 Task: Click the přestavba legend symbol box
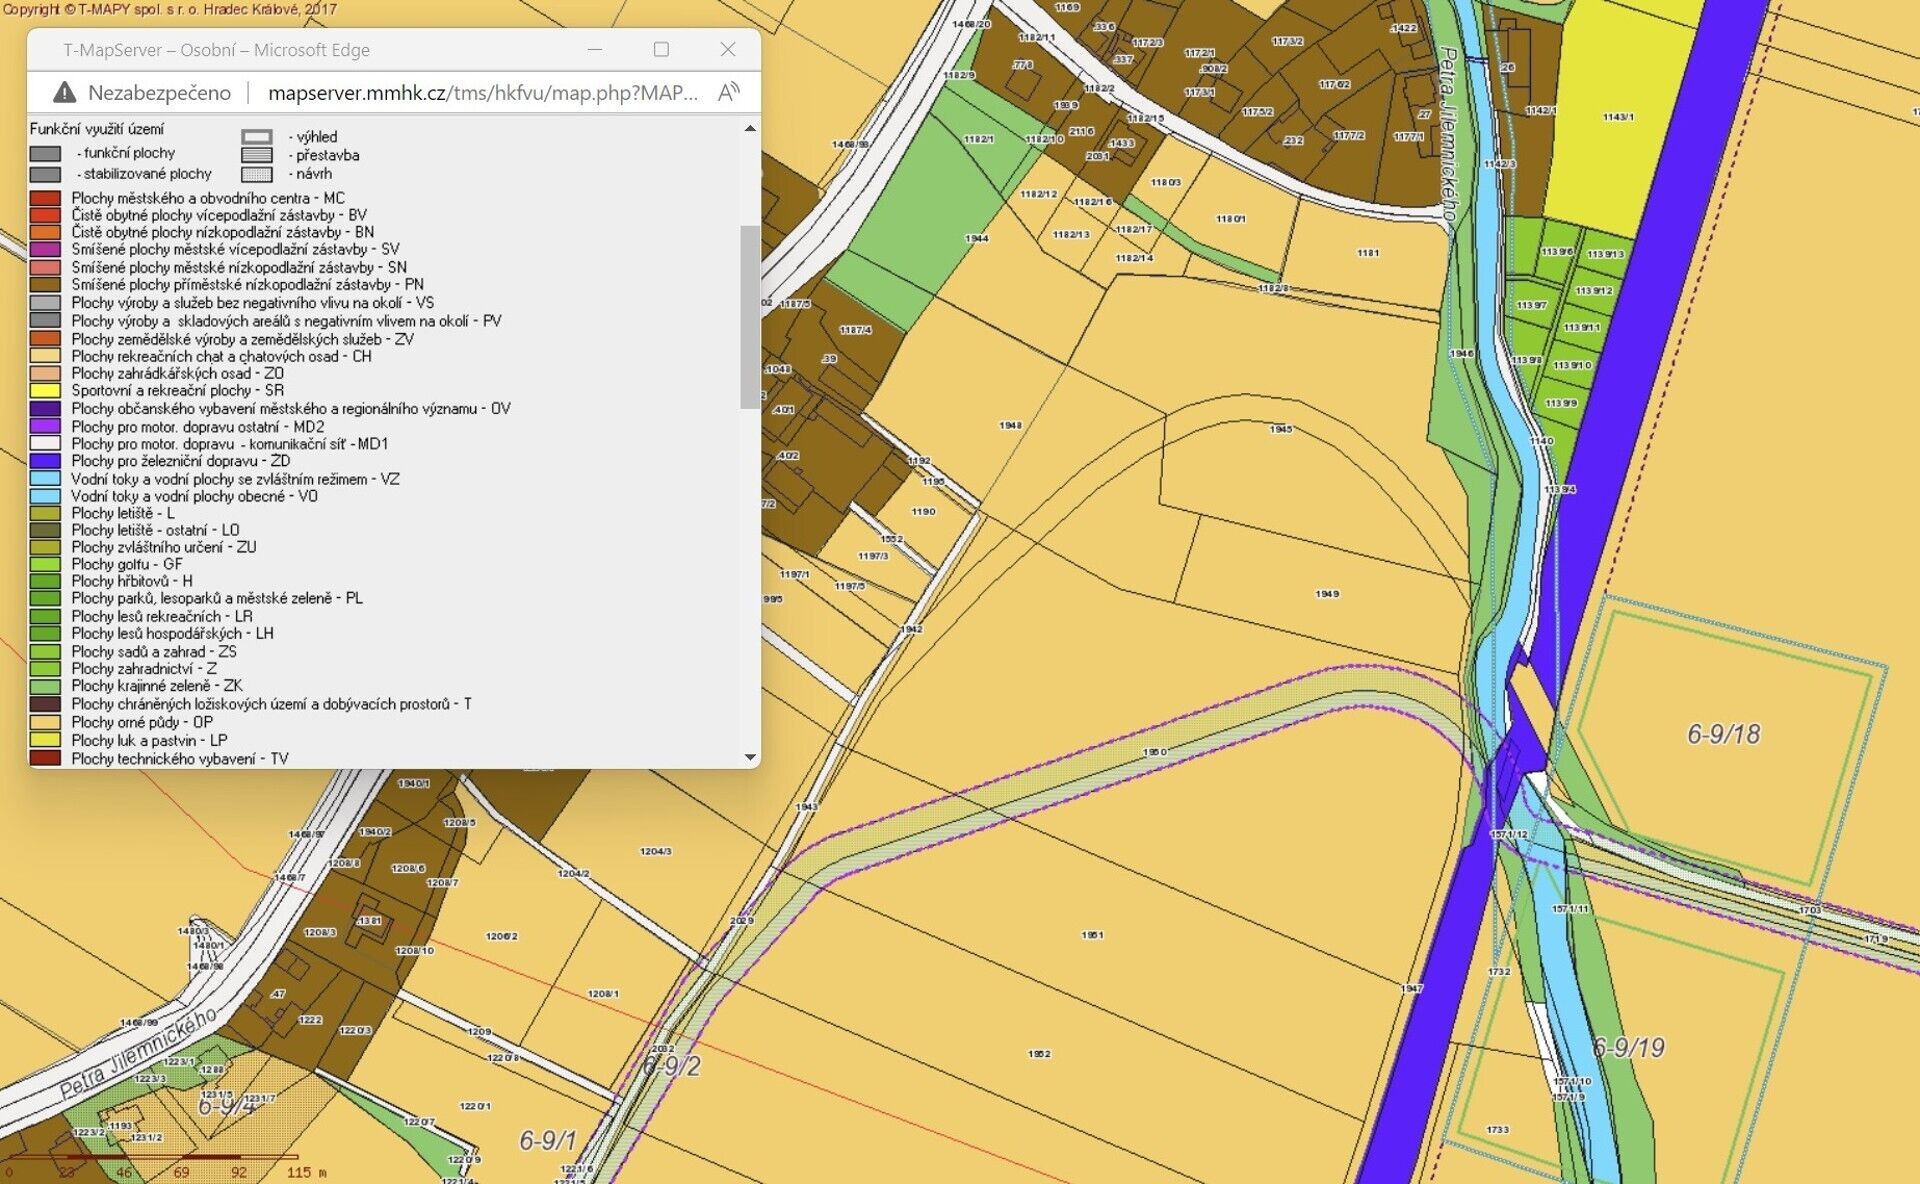coord(257,155)
